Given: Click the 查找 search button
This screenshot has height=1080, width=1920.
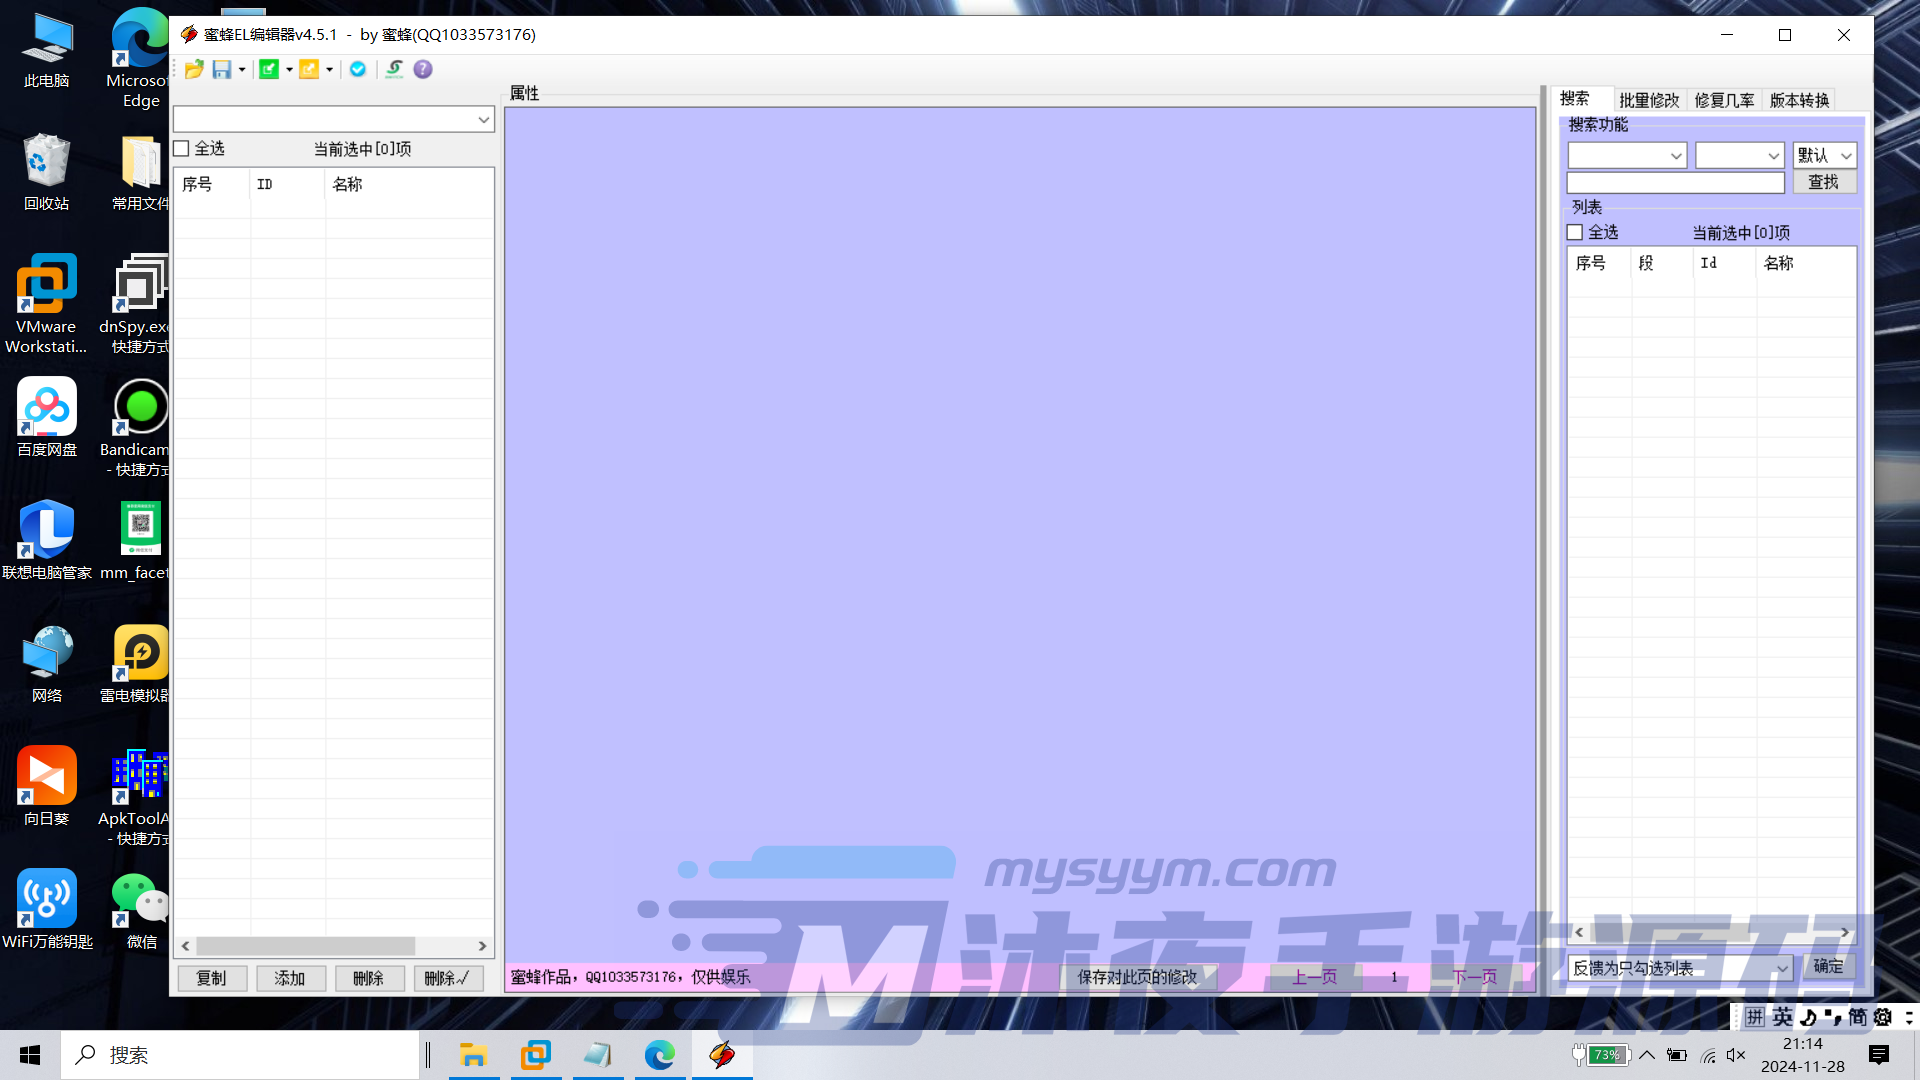Looking at the screenshot, I should (x=1823, y=182).
